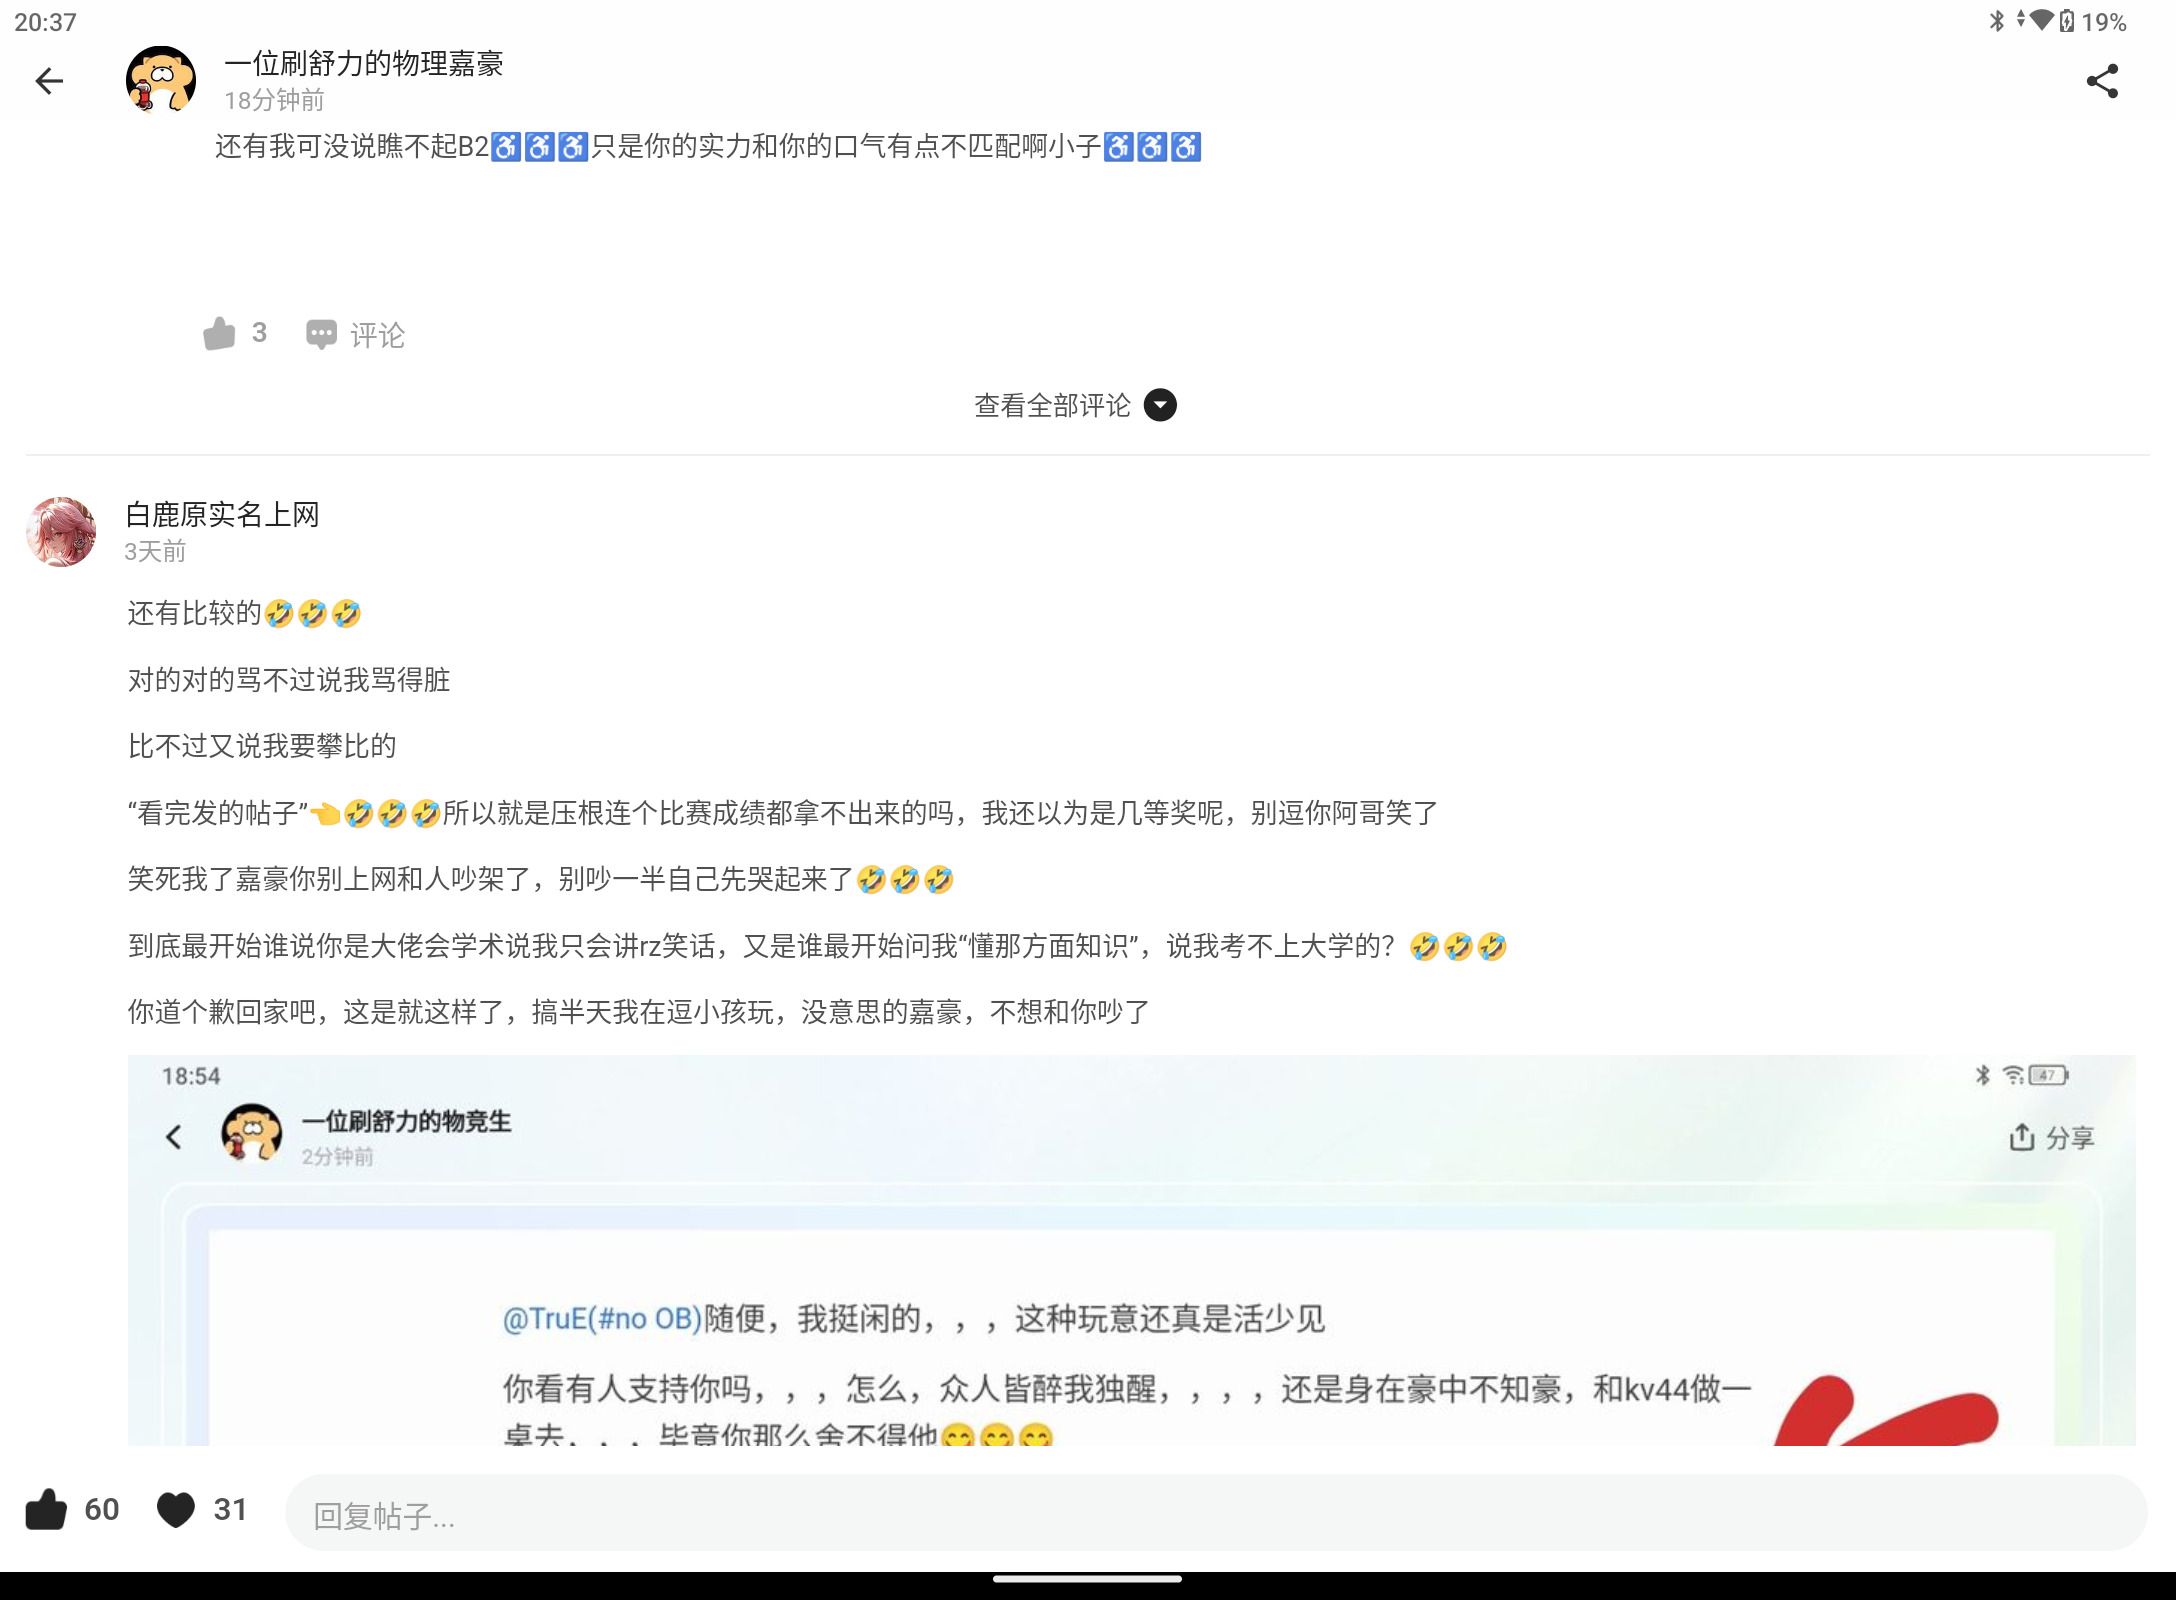Like the top comment with 3 likes

tap(220, 334)
